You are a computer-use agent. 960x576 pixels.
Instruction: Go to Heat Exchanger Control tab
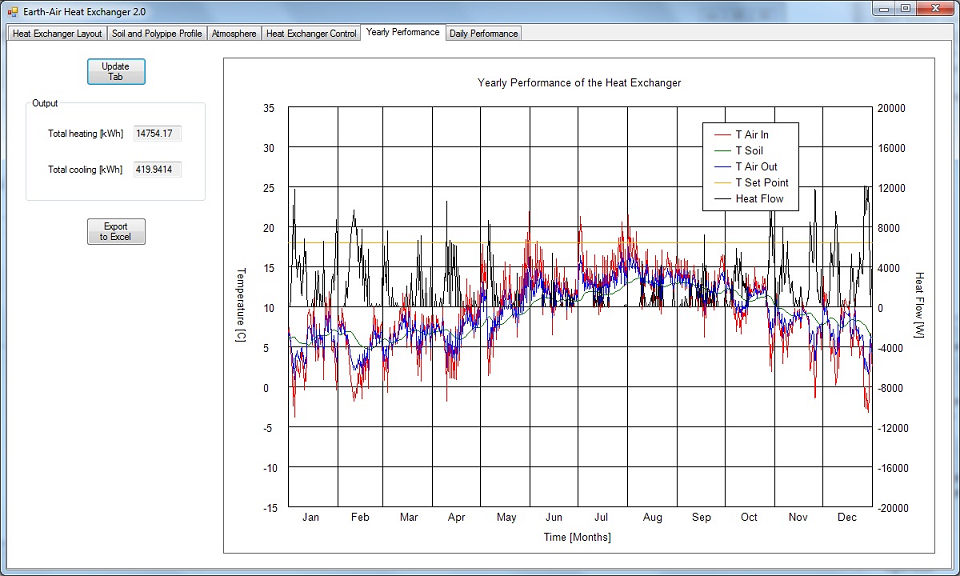pyautogui.click(x=311, y=34)
